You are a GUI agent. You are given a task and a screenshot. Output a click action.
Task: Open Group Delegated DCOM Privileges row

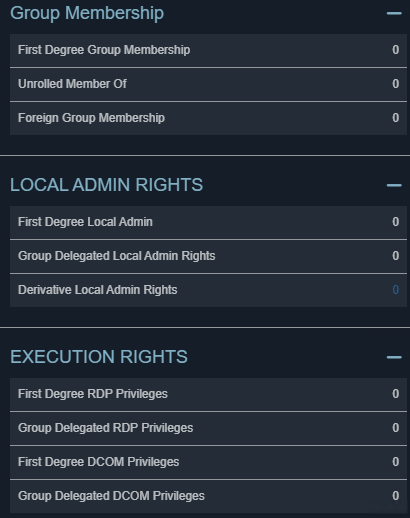click(208, 496)
